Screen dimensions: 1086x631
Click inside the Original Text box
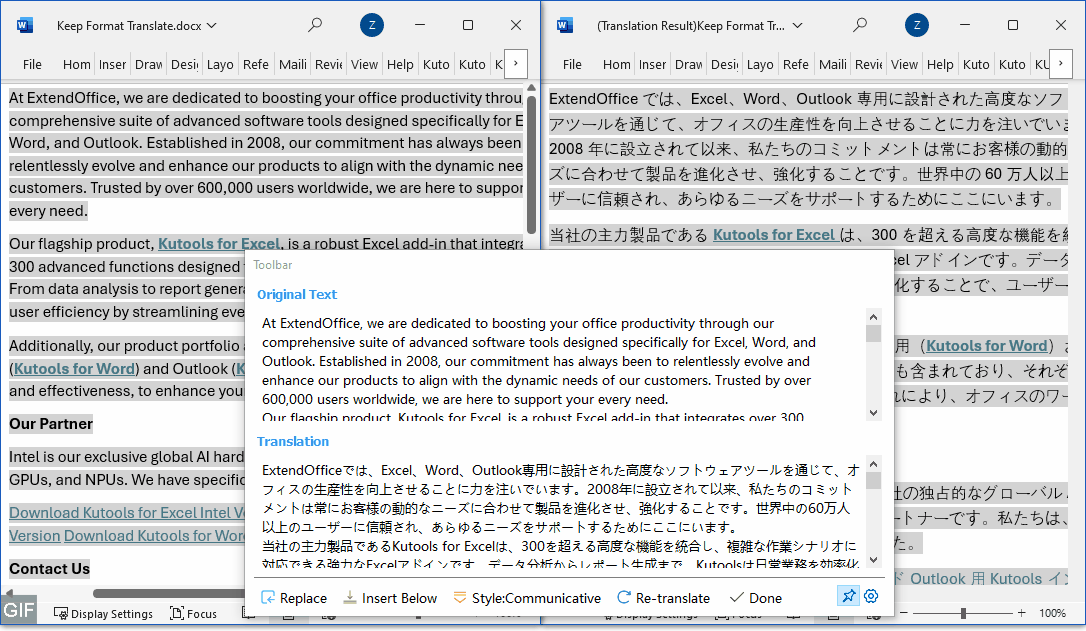pos(561,366)
